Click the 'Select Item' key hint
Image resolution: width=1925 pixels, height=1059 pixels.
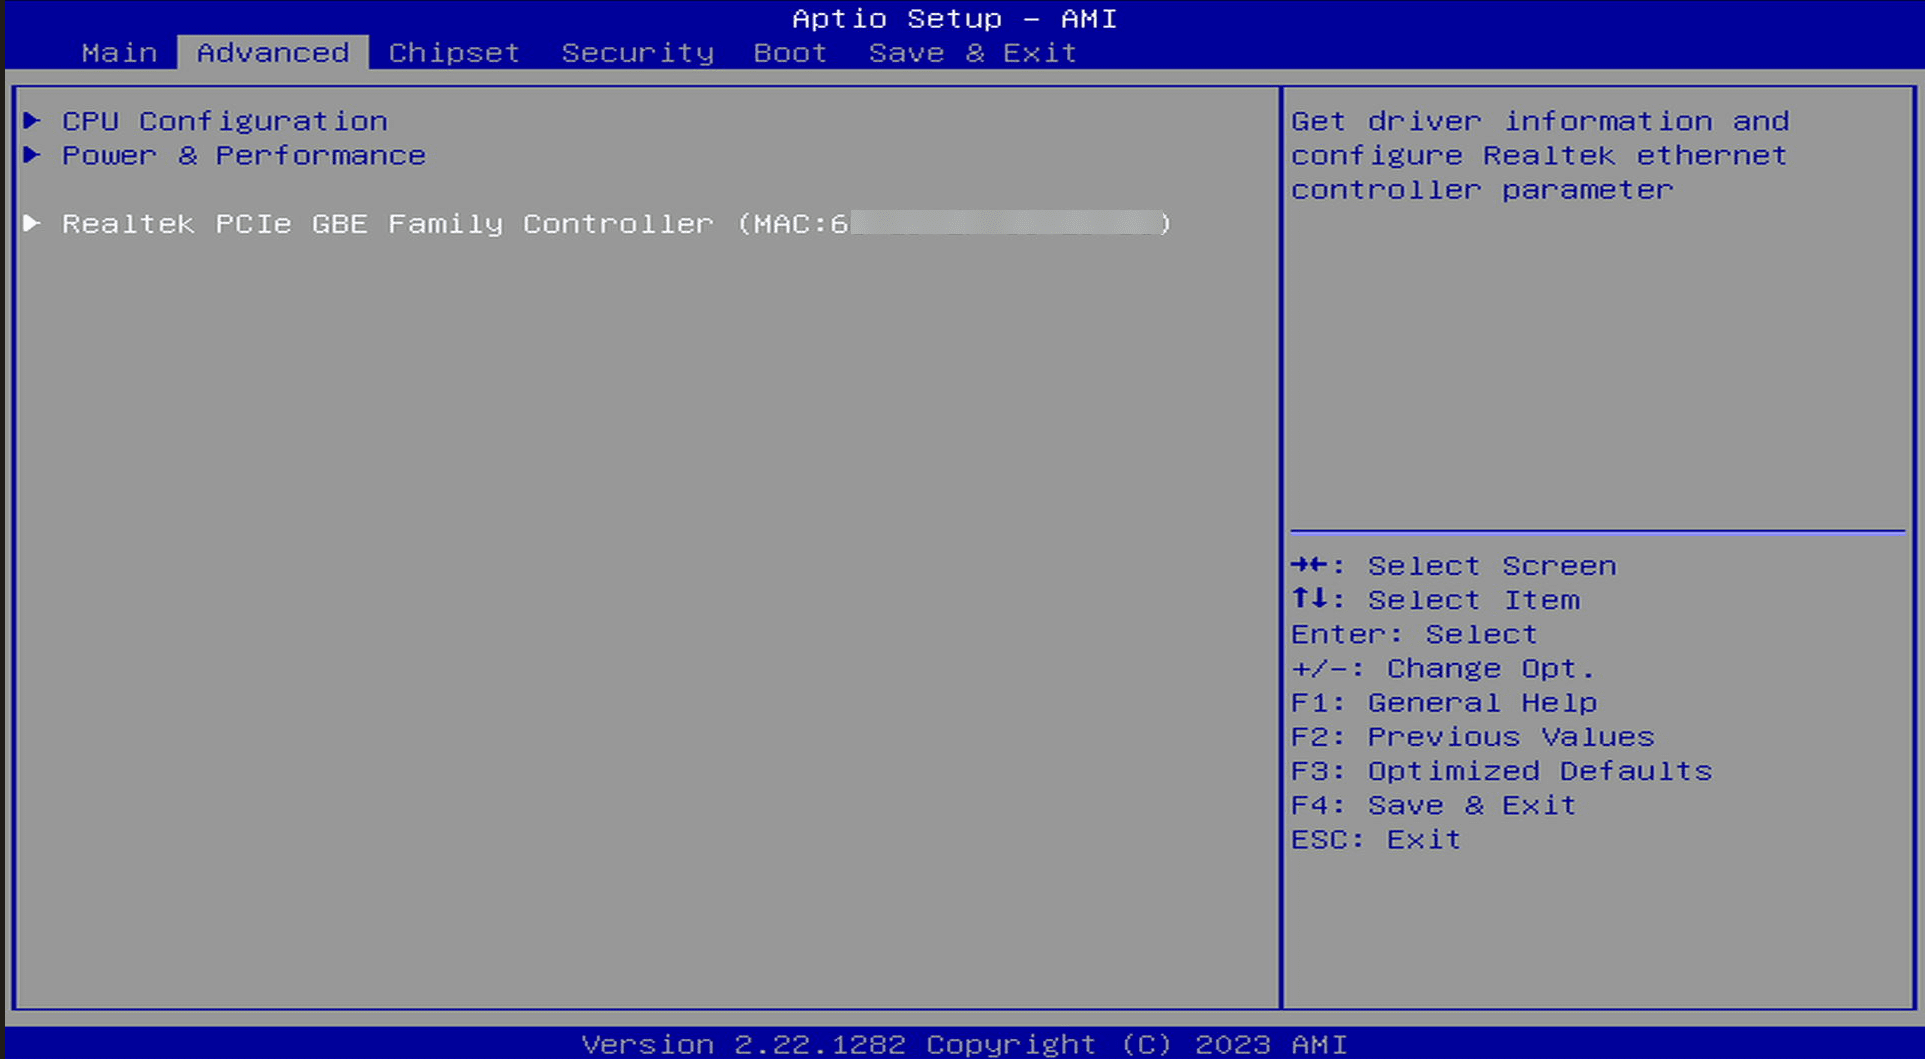click(x=1435, y=600)
